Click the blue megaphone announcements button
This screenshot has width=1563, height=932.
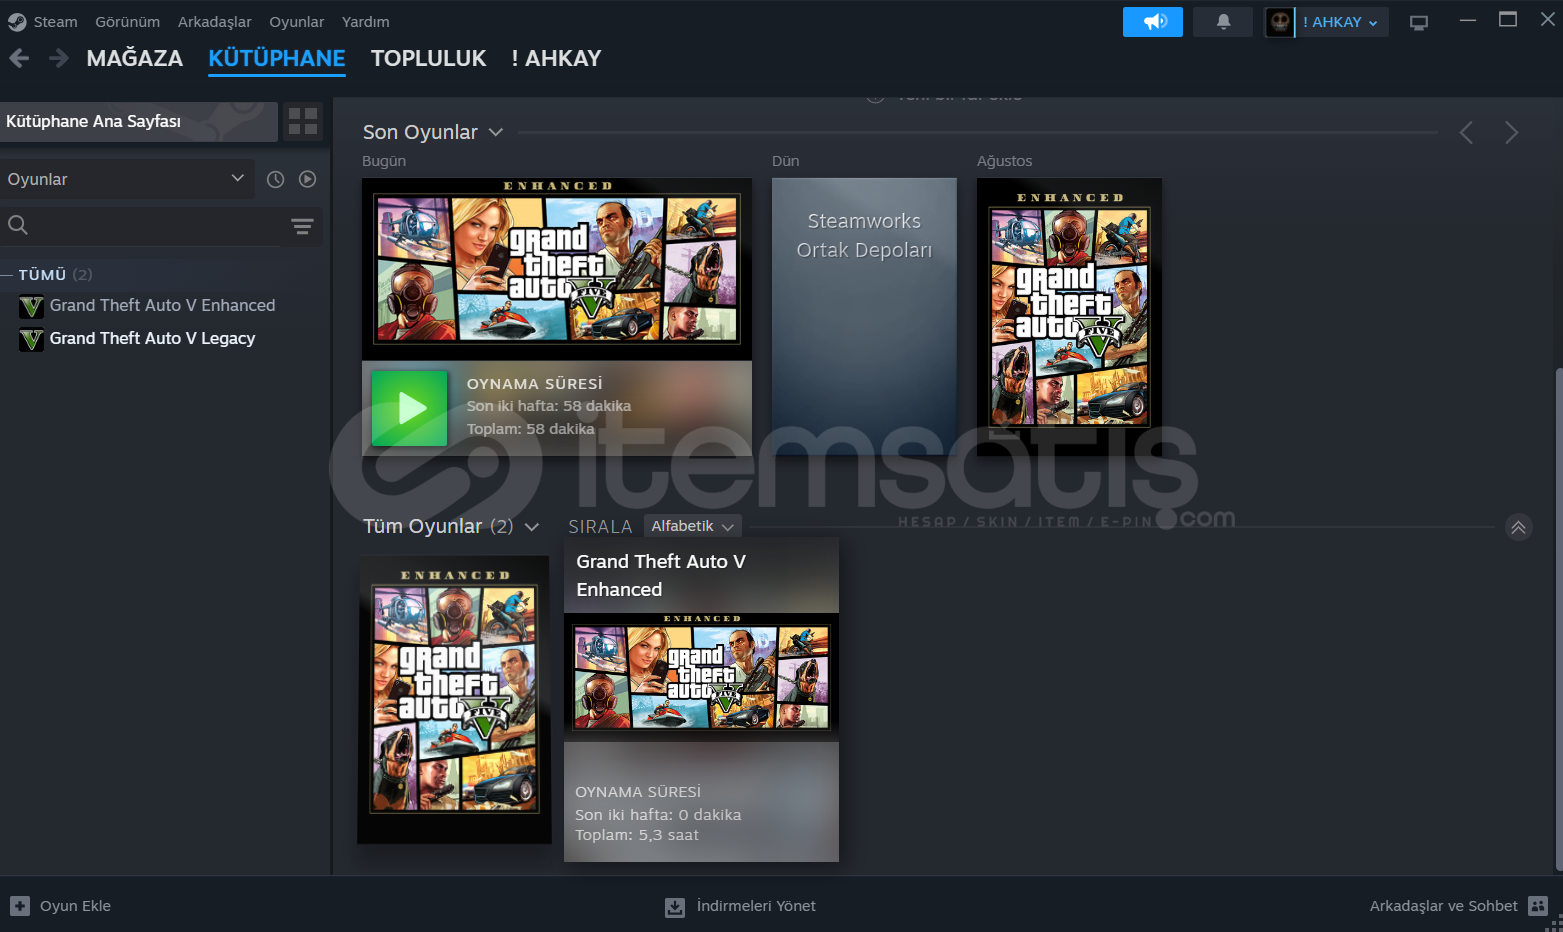[1153, 22]
